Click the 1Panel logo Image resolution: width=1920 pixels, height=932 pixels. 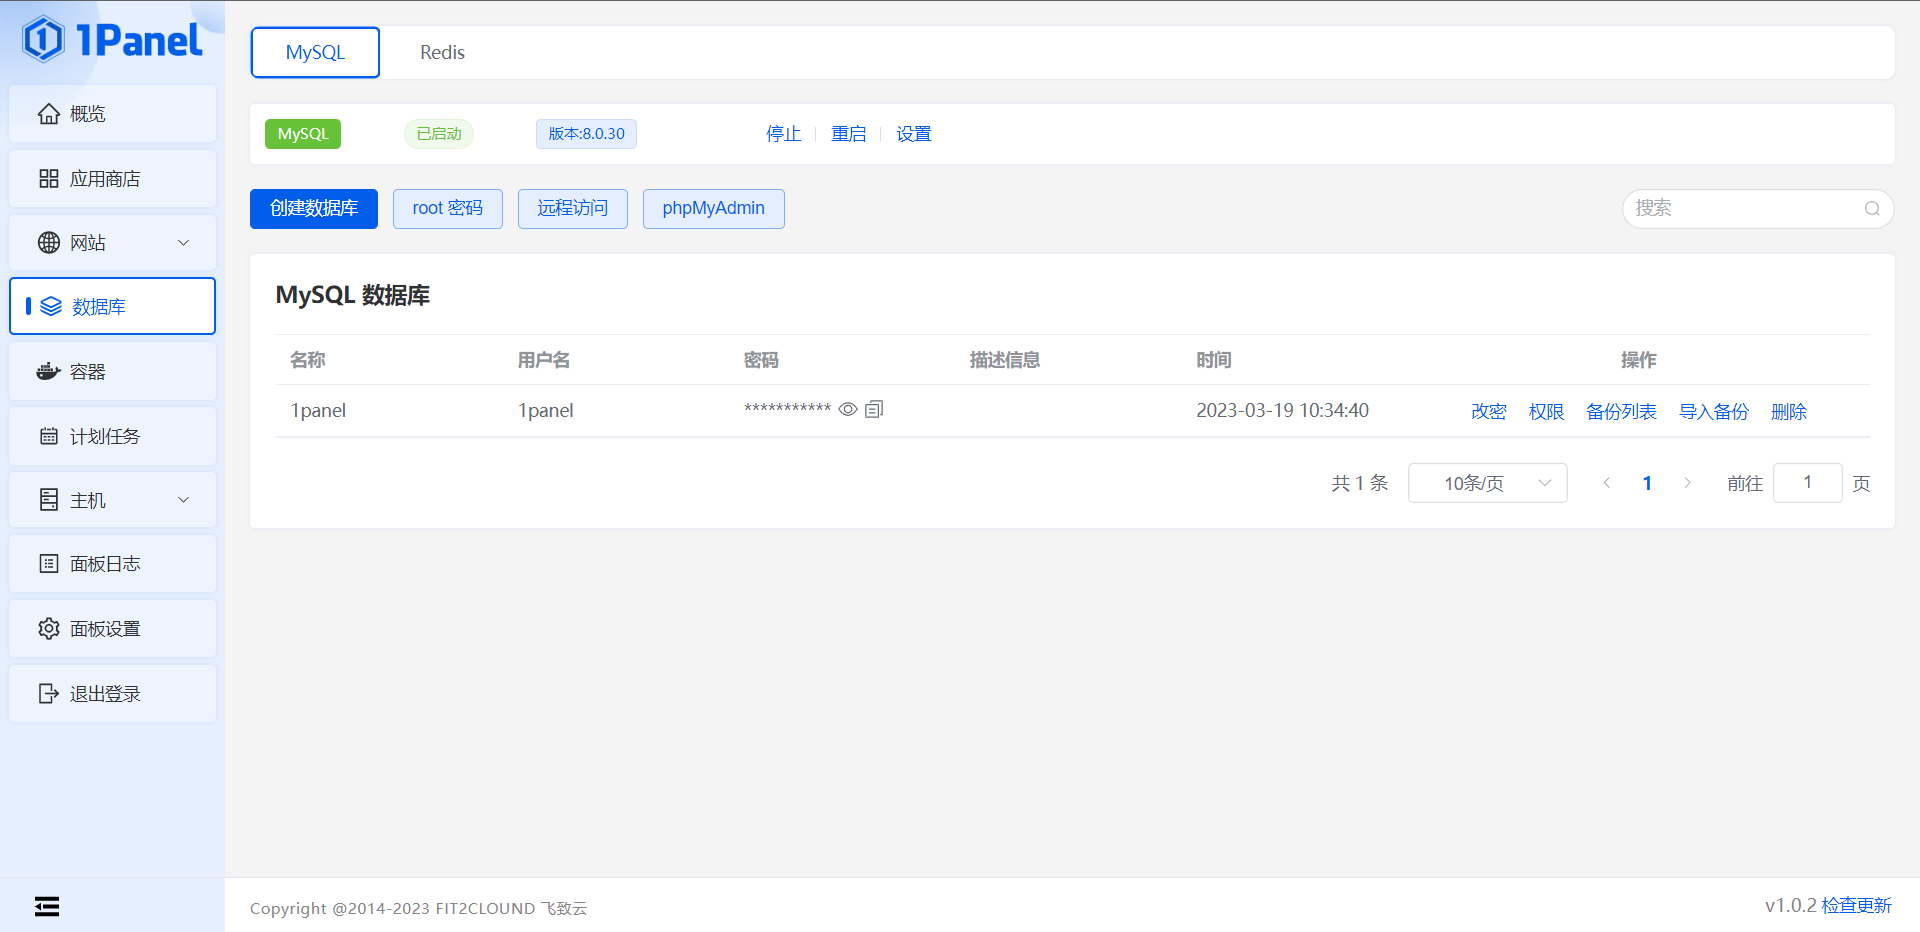coord(112,40)
